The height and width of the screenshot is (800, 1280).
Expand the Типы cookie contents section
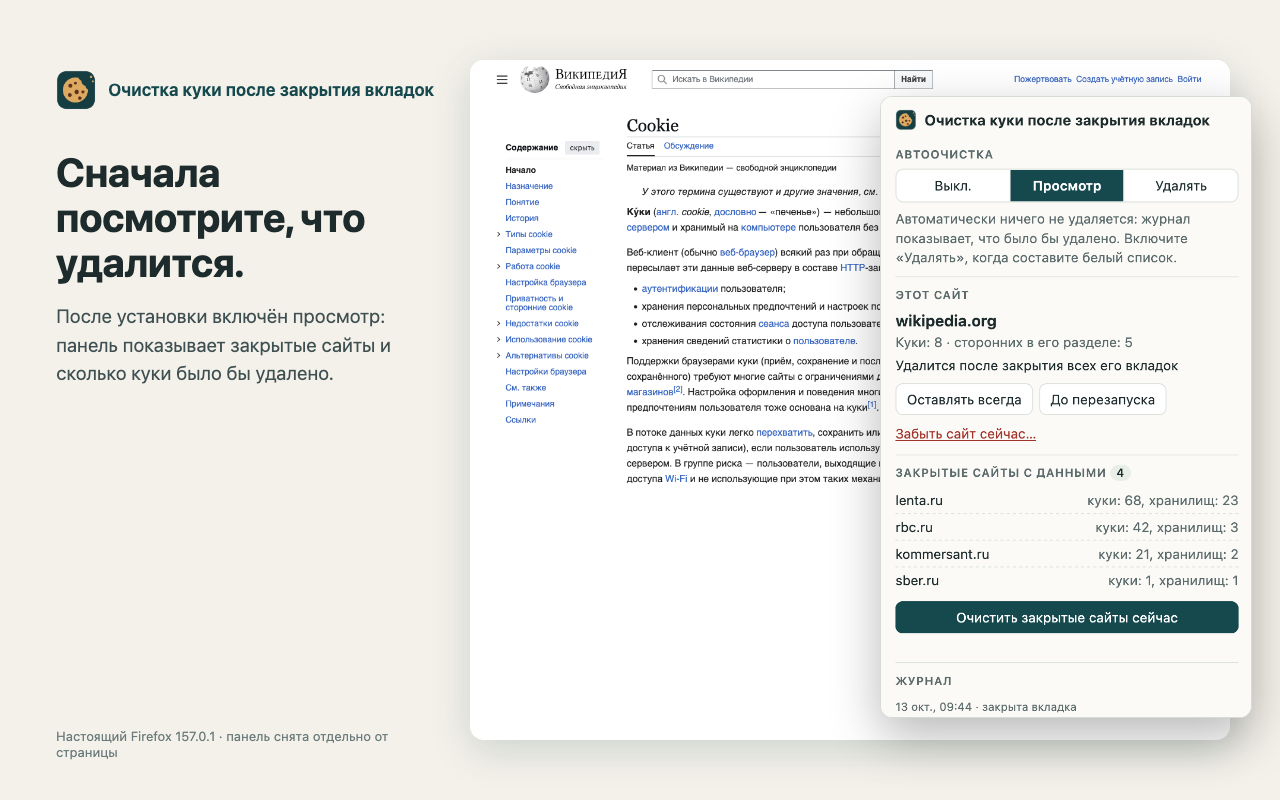pyautogui.click(x=498, y=234)
